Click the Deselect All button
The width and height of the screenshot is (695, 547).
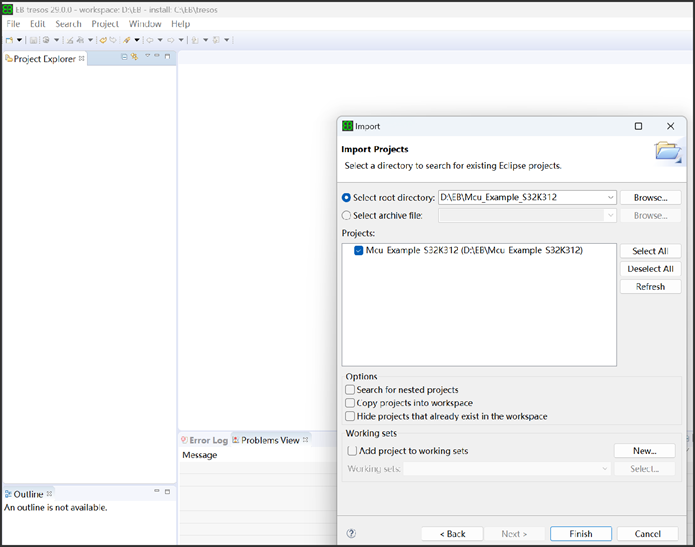[650, 269]
